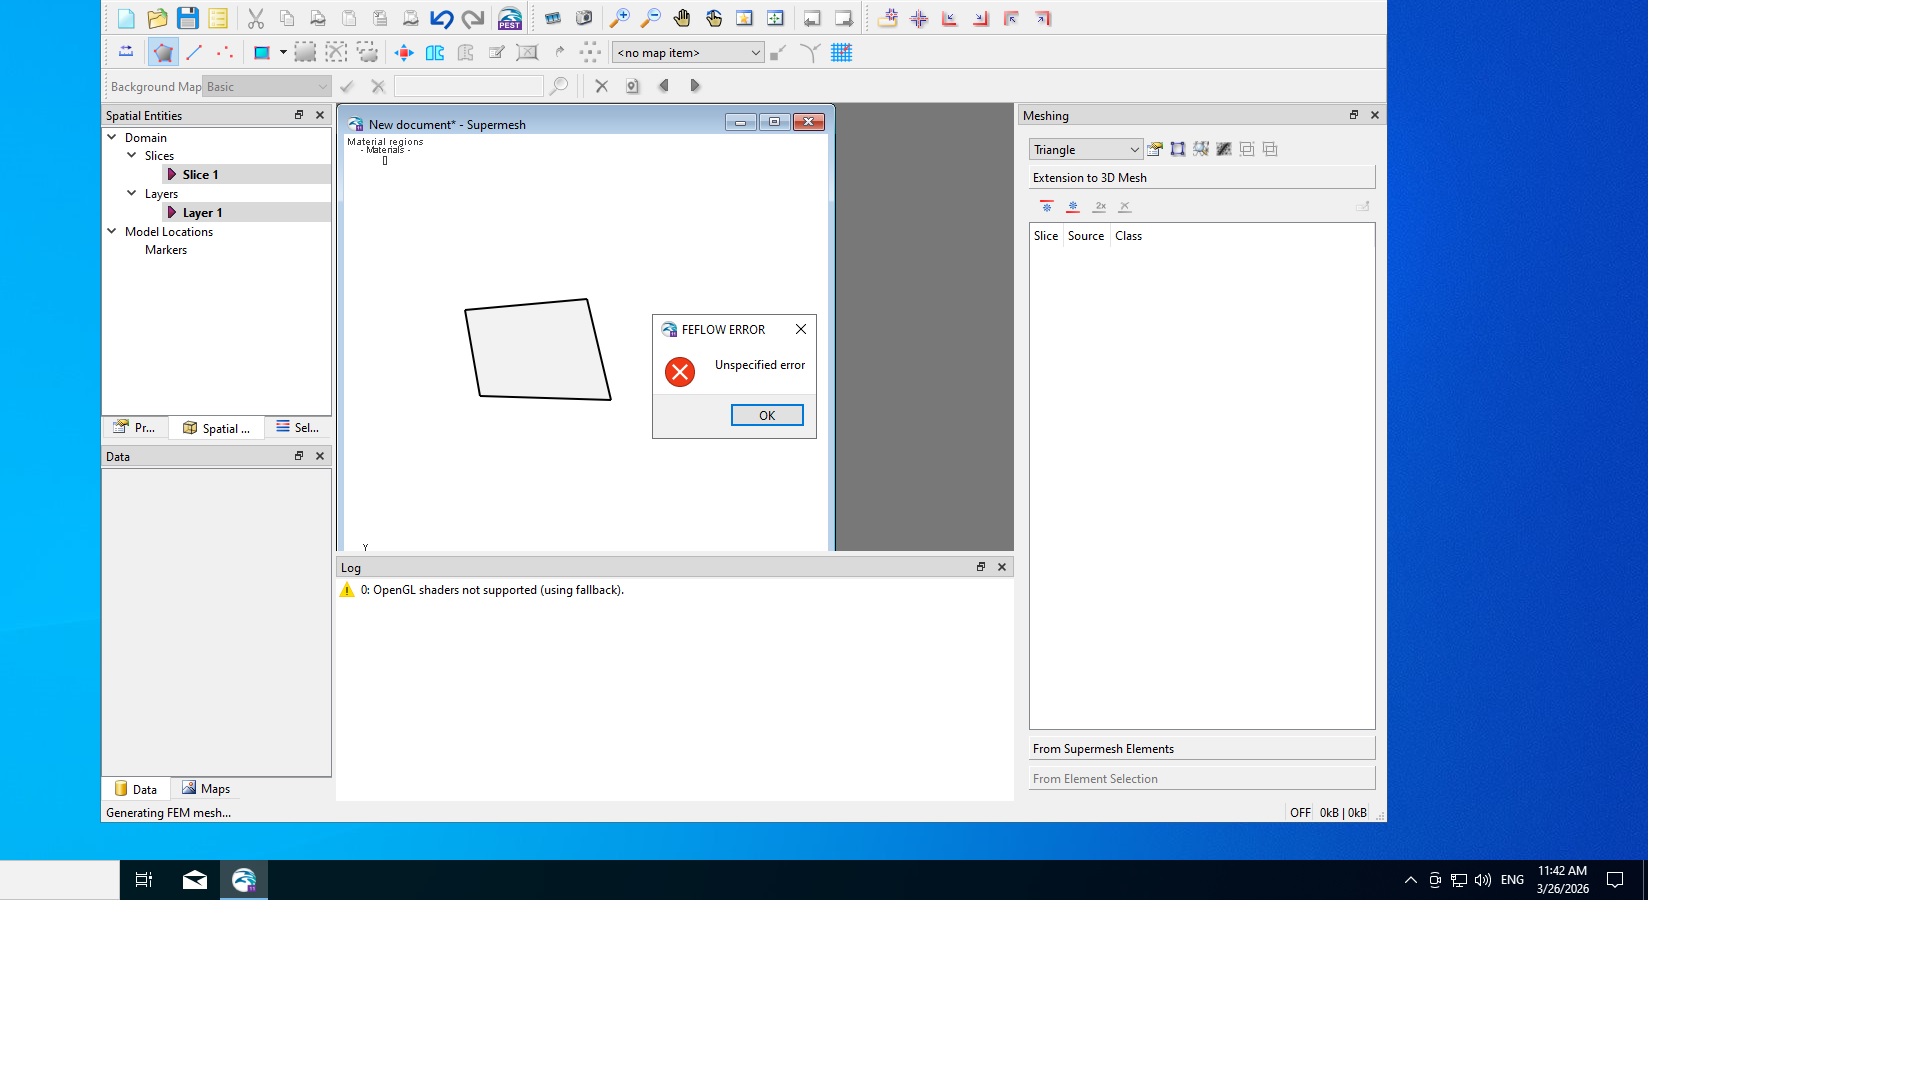Activate the Pan hand tool
The height and width of the screenshot is (1080, 1920).
(682, 18)
